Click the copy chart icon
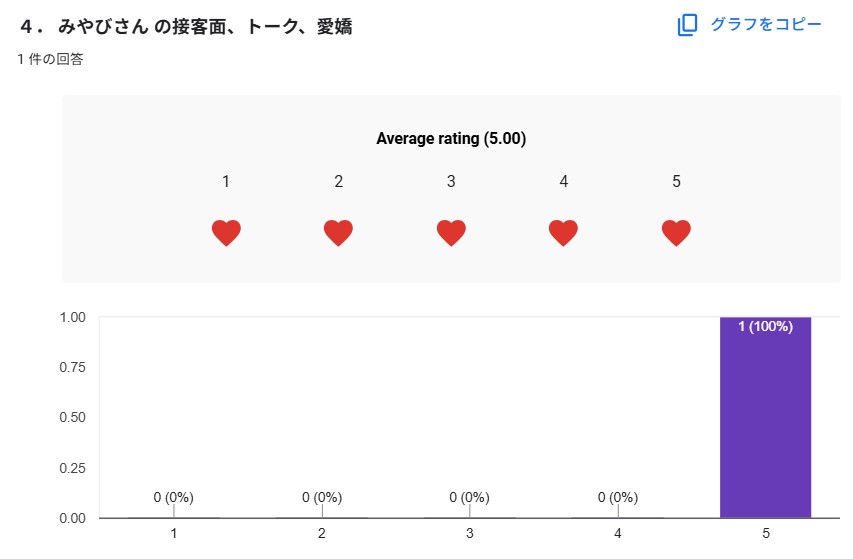 pos(687,25)
